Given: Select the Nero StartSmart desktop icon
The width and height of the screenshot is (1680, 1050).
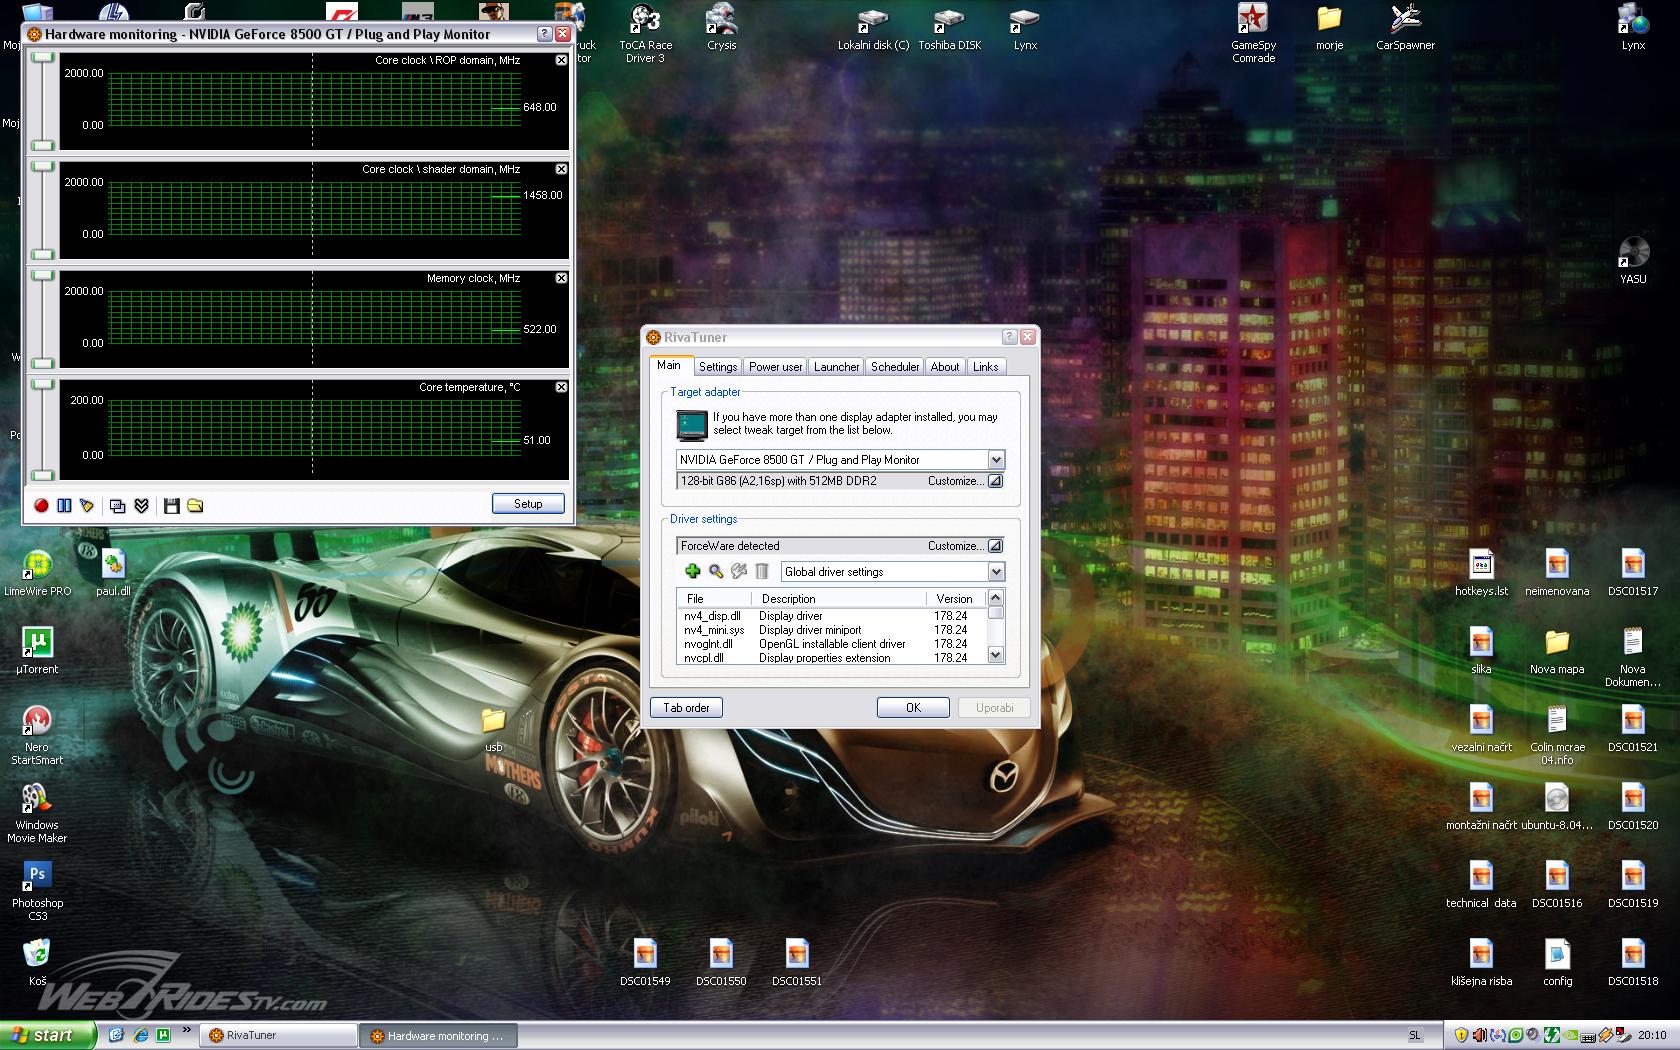Looking at the screenshot, I should click(37, 735).
